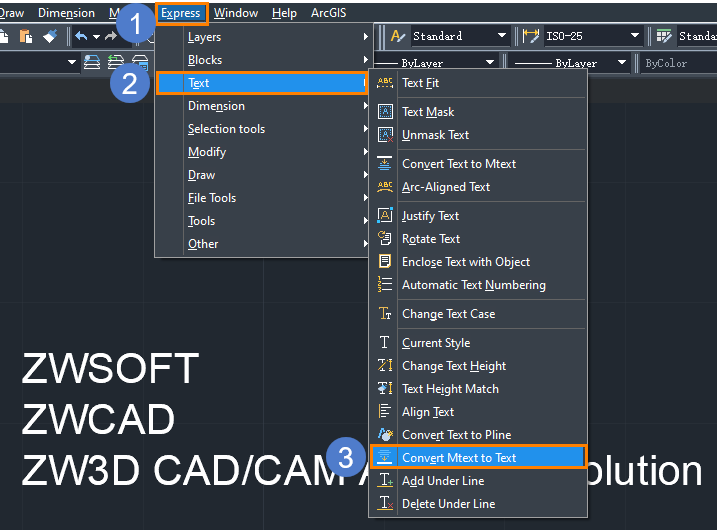
Task: Click the Unmask Text icon
Action: pos(385,135)
